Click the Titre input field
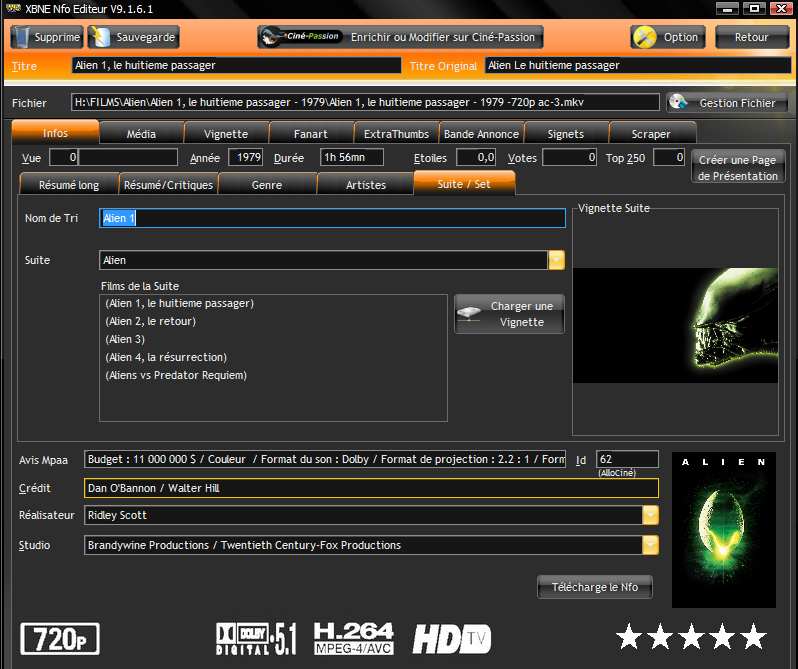The image size is (798, 669). coord(236,65)
